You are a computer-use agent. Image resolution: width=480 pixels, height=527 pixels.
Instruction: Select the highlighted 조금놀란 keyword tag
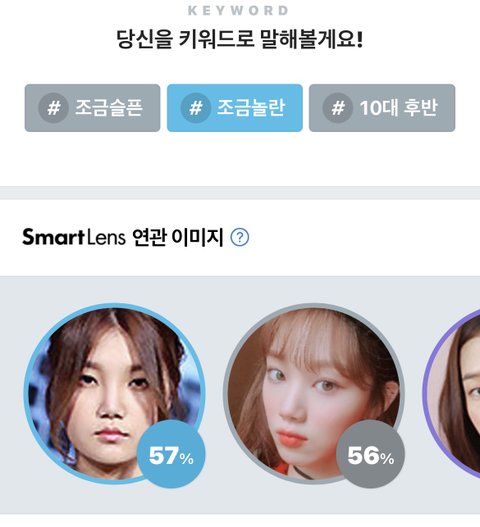[235, 108]
